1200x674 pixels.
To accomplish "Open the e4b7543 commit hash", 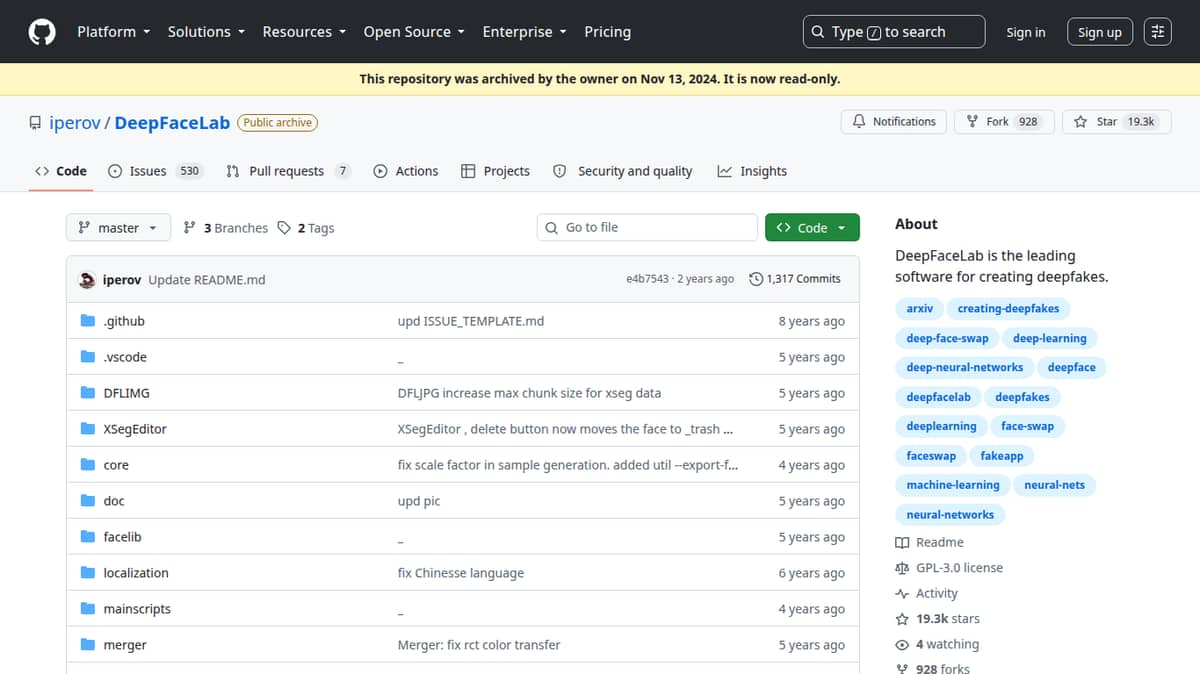I will pyautogui.click(x=647, y=279).
